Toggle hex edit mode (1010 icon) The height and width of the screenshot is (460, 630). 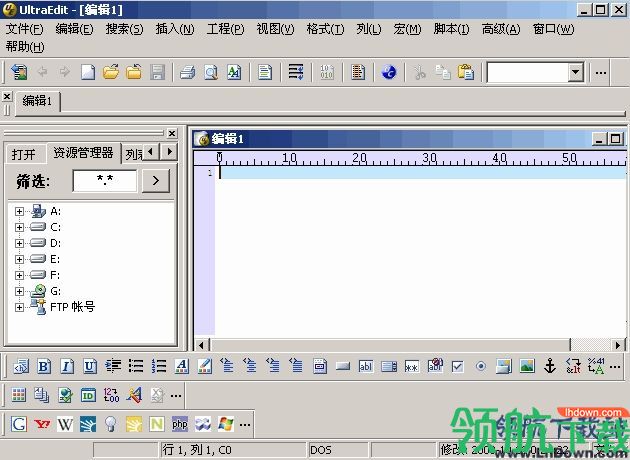(327, 72)
